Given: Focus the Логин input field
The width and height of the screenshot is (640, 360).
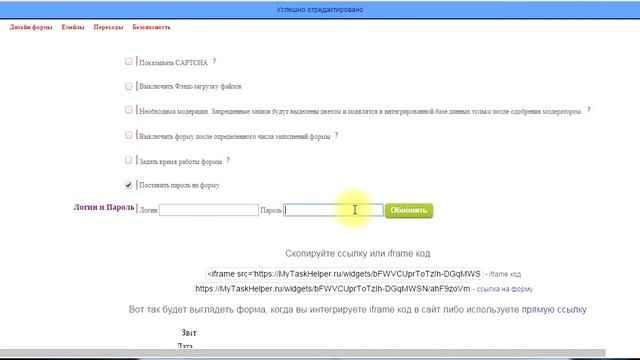Looking at the screenshot, I should (209, 210).
